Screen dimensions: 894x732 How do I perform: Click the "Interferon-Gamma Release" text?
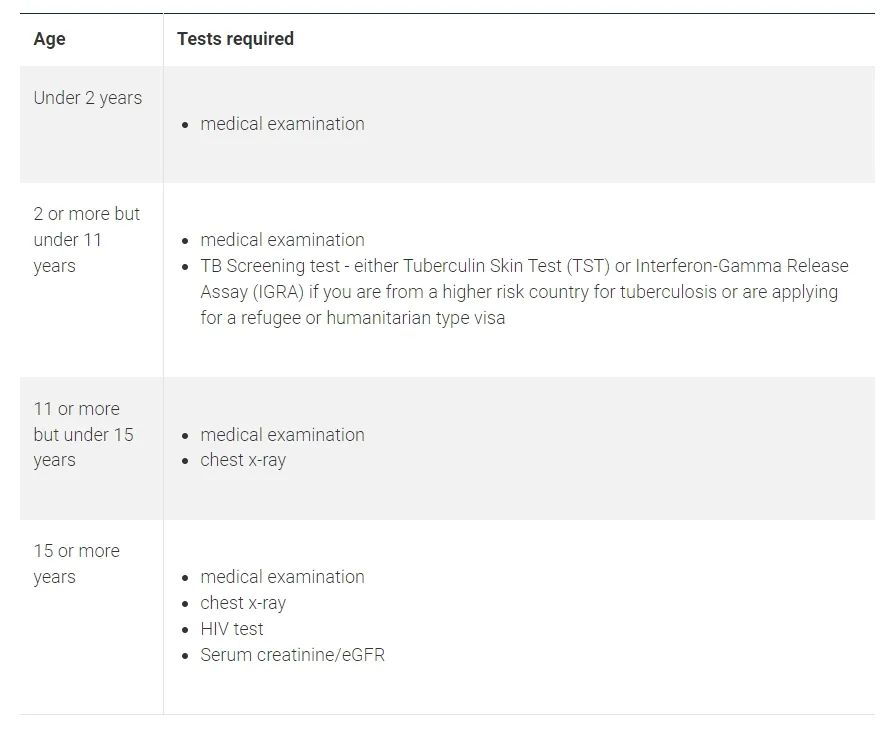[x=740, y=266]
